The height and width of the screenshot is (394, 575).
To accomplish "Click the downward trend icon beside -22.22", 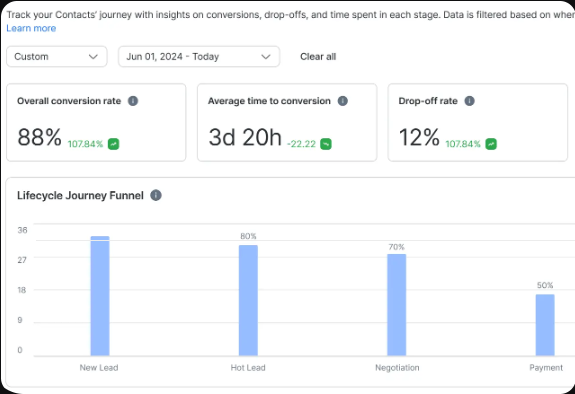I will (326, 144).
